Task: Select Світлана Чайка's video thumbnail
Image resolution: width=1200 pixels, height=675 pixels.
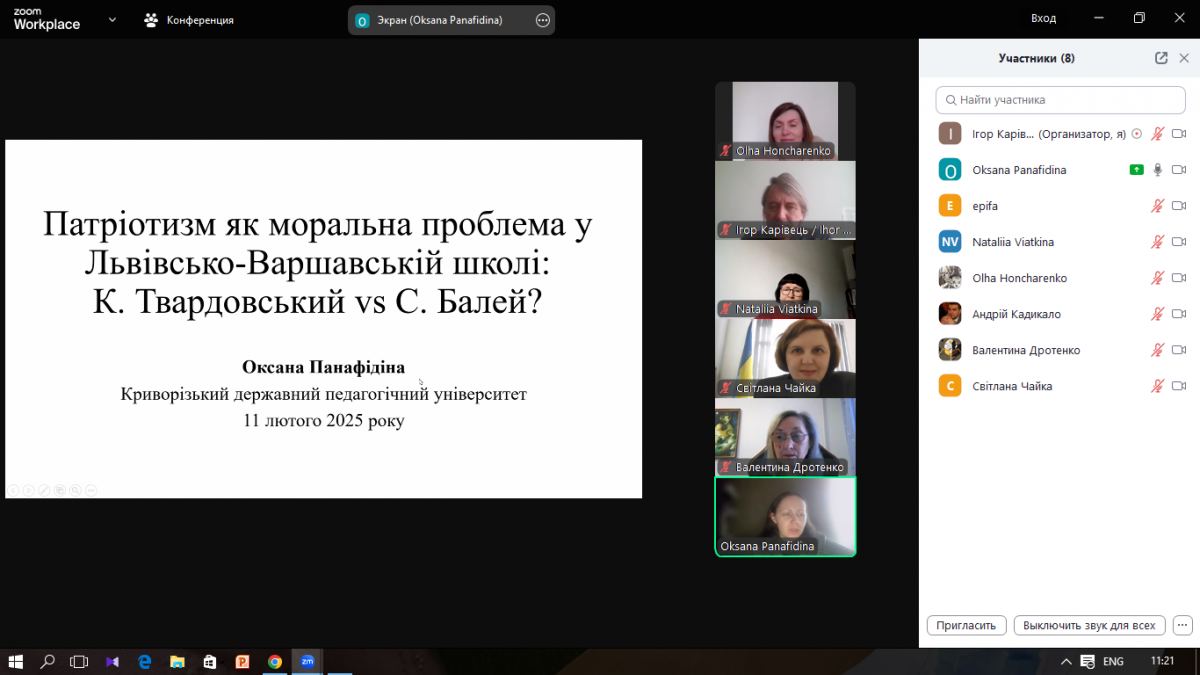Action: point(785,358)
